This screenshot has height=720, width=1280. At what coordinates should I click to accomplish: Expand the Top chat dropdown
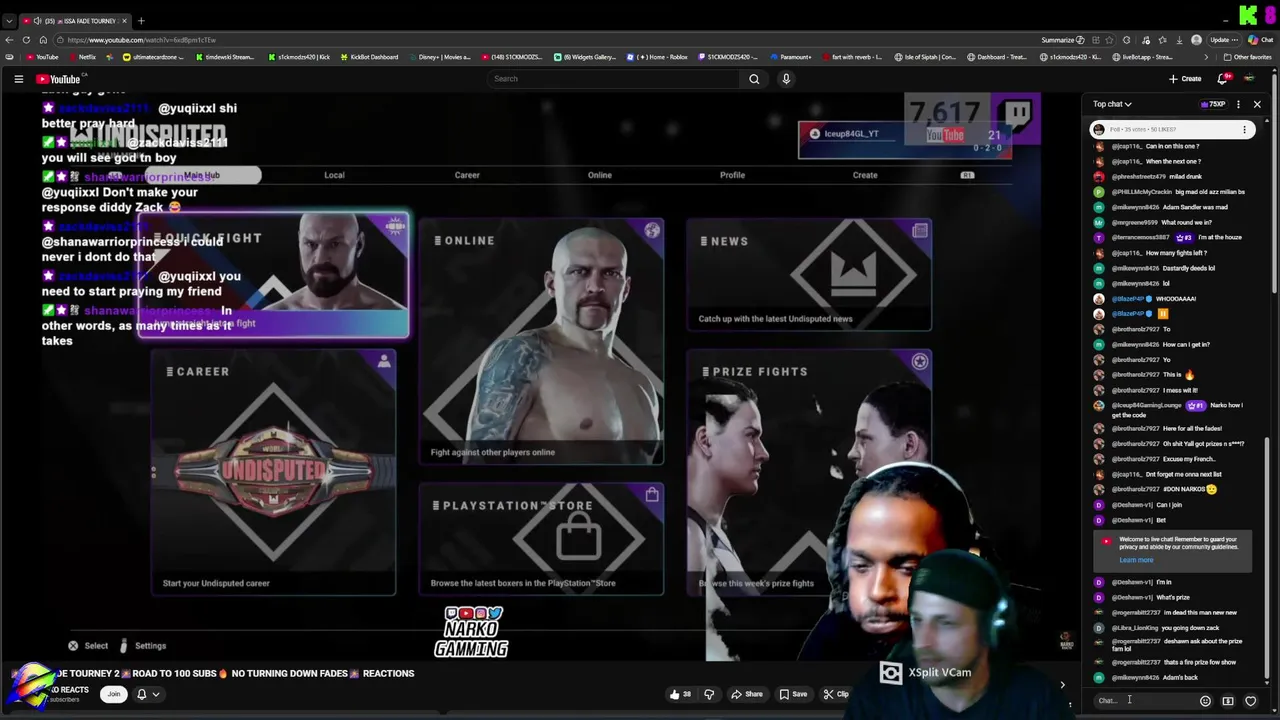pyautogui.click(x=1112, y=104)
